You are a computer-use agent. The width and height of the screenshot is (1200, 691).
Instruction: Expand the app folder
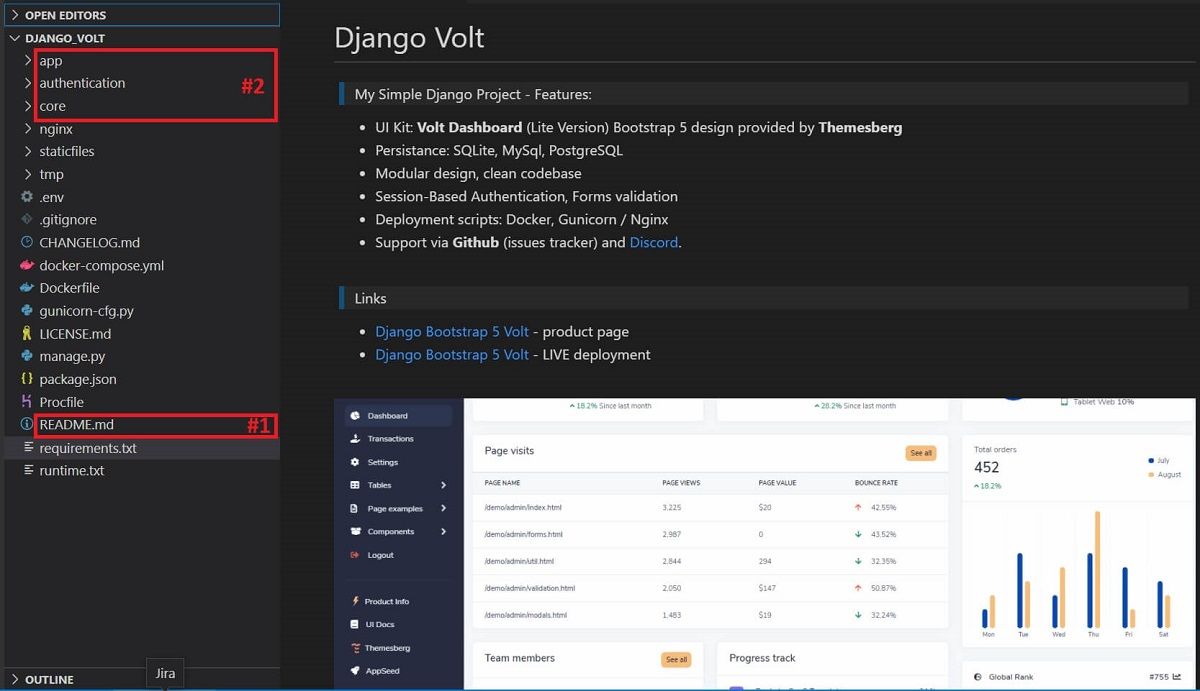point(28,61)
